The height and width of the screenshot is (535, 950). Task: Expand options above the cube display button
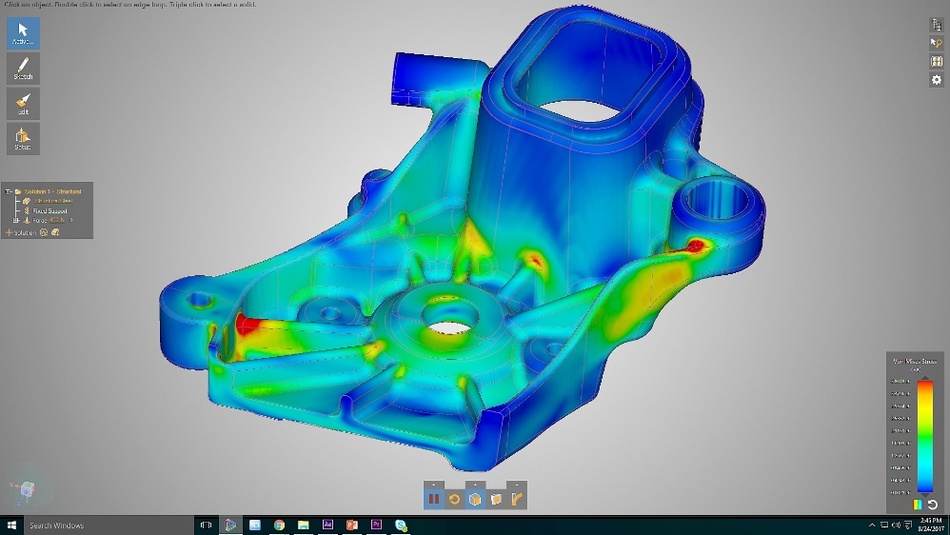[x=475, y=485]
